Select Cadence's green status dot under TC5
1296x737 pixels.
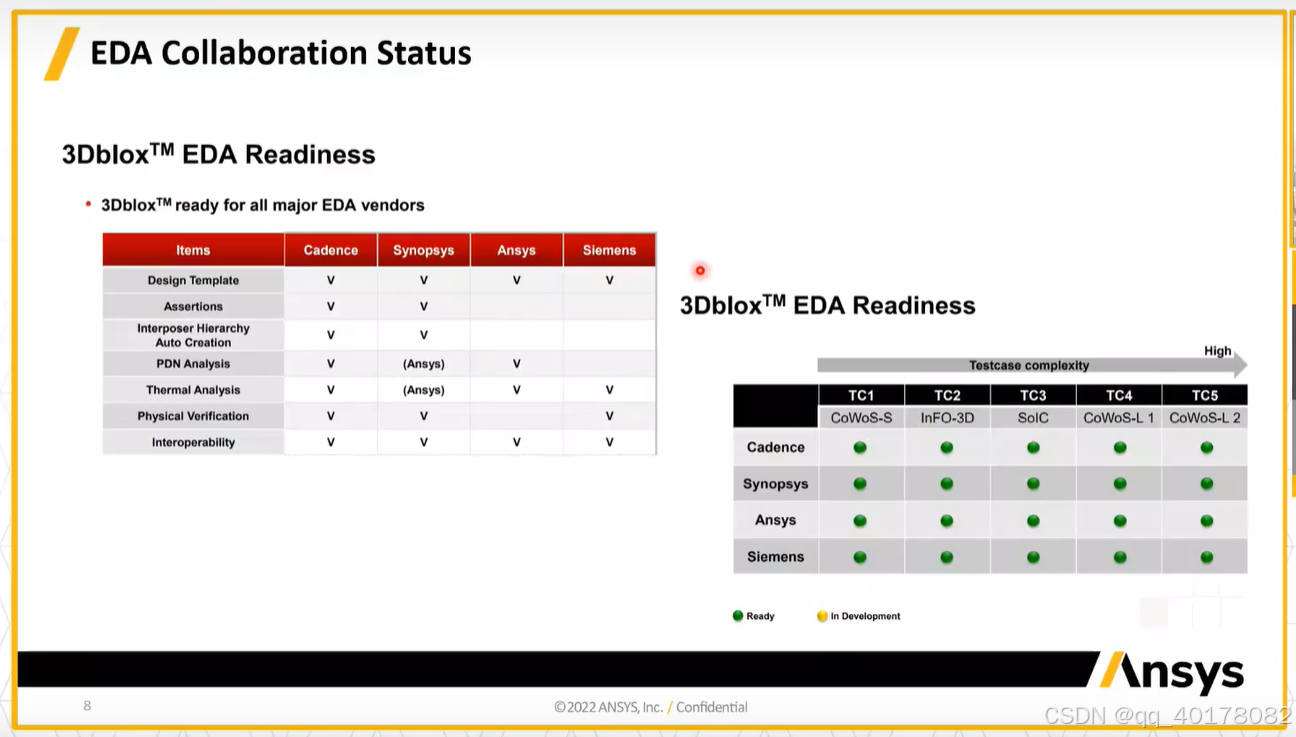1207,447
